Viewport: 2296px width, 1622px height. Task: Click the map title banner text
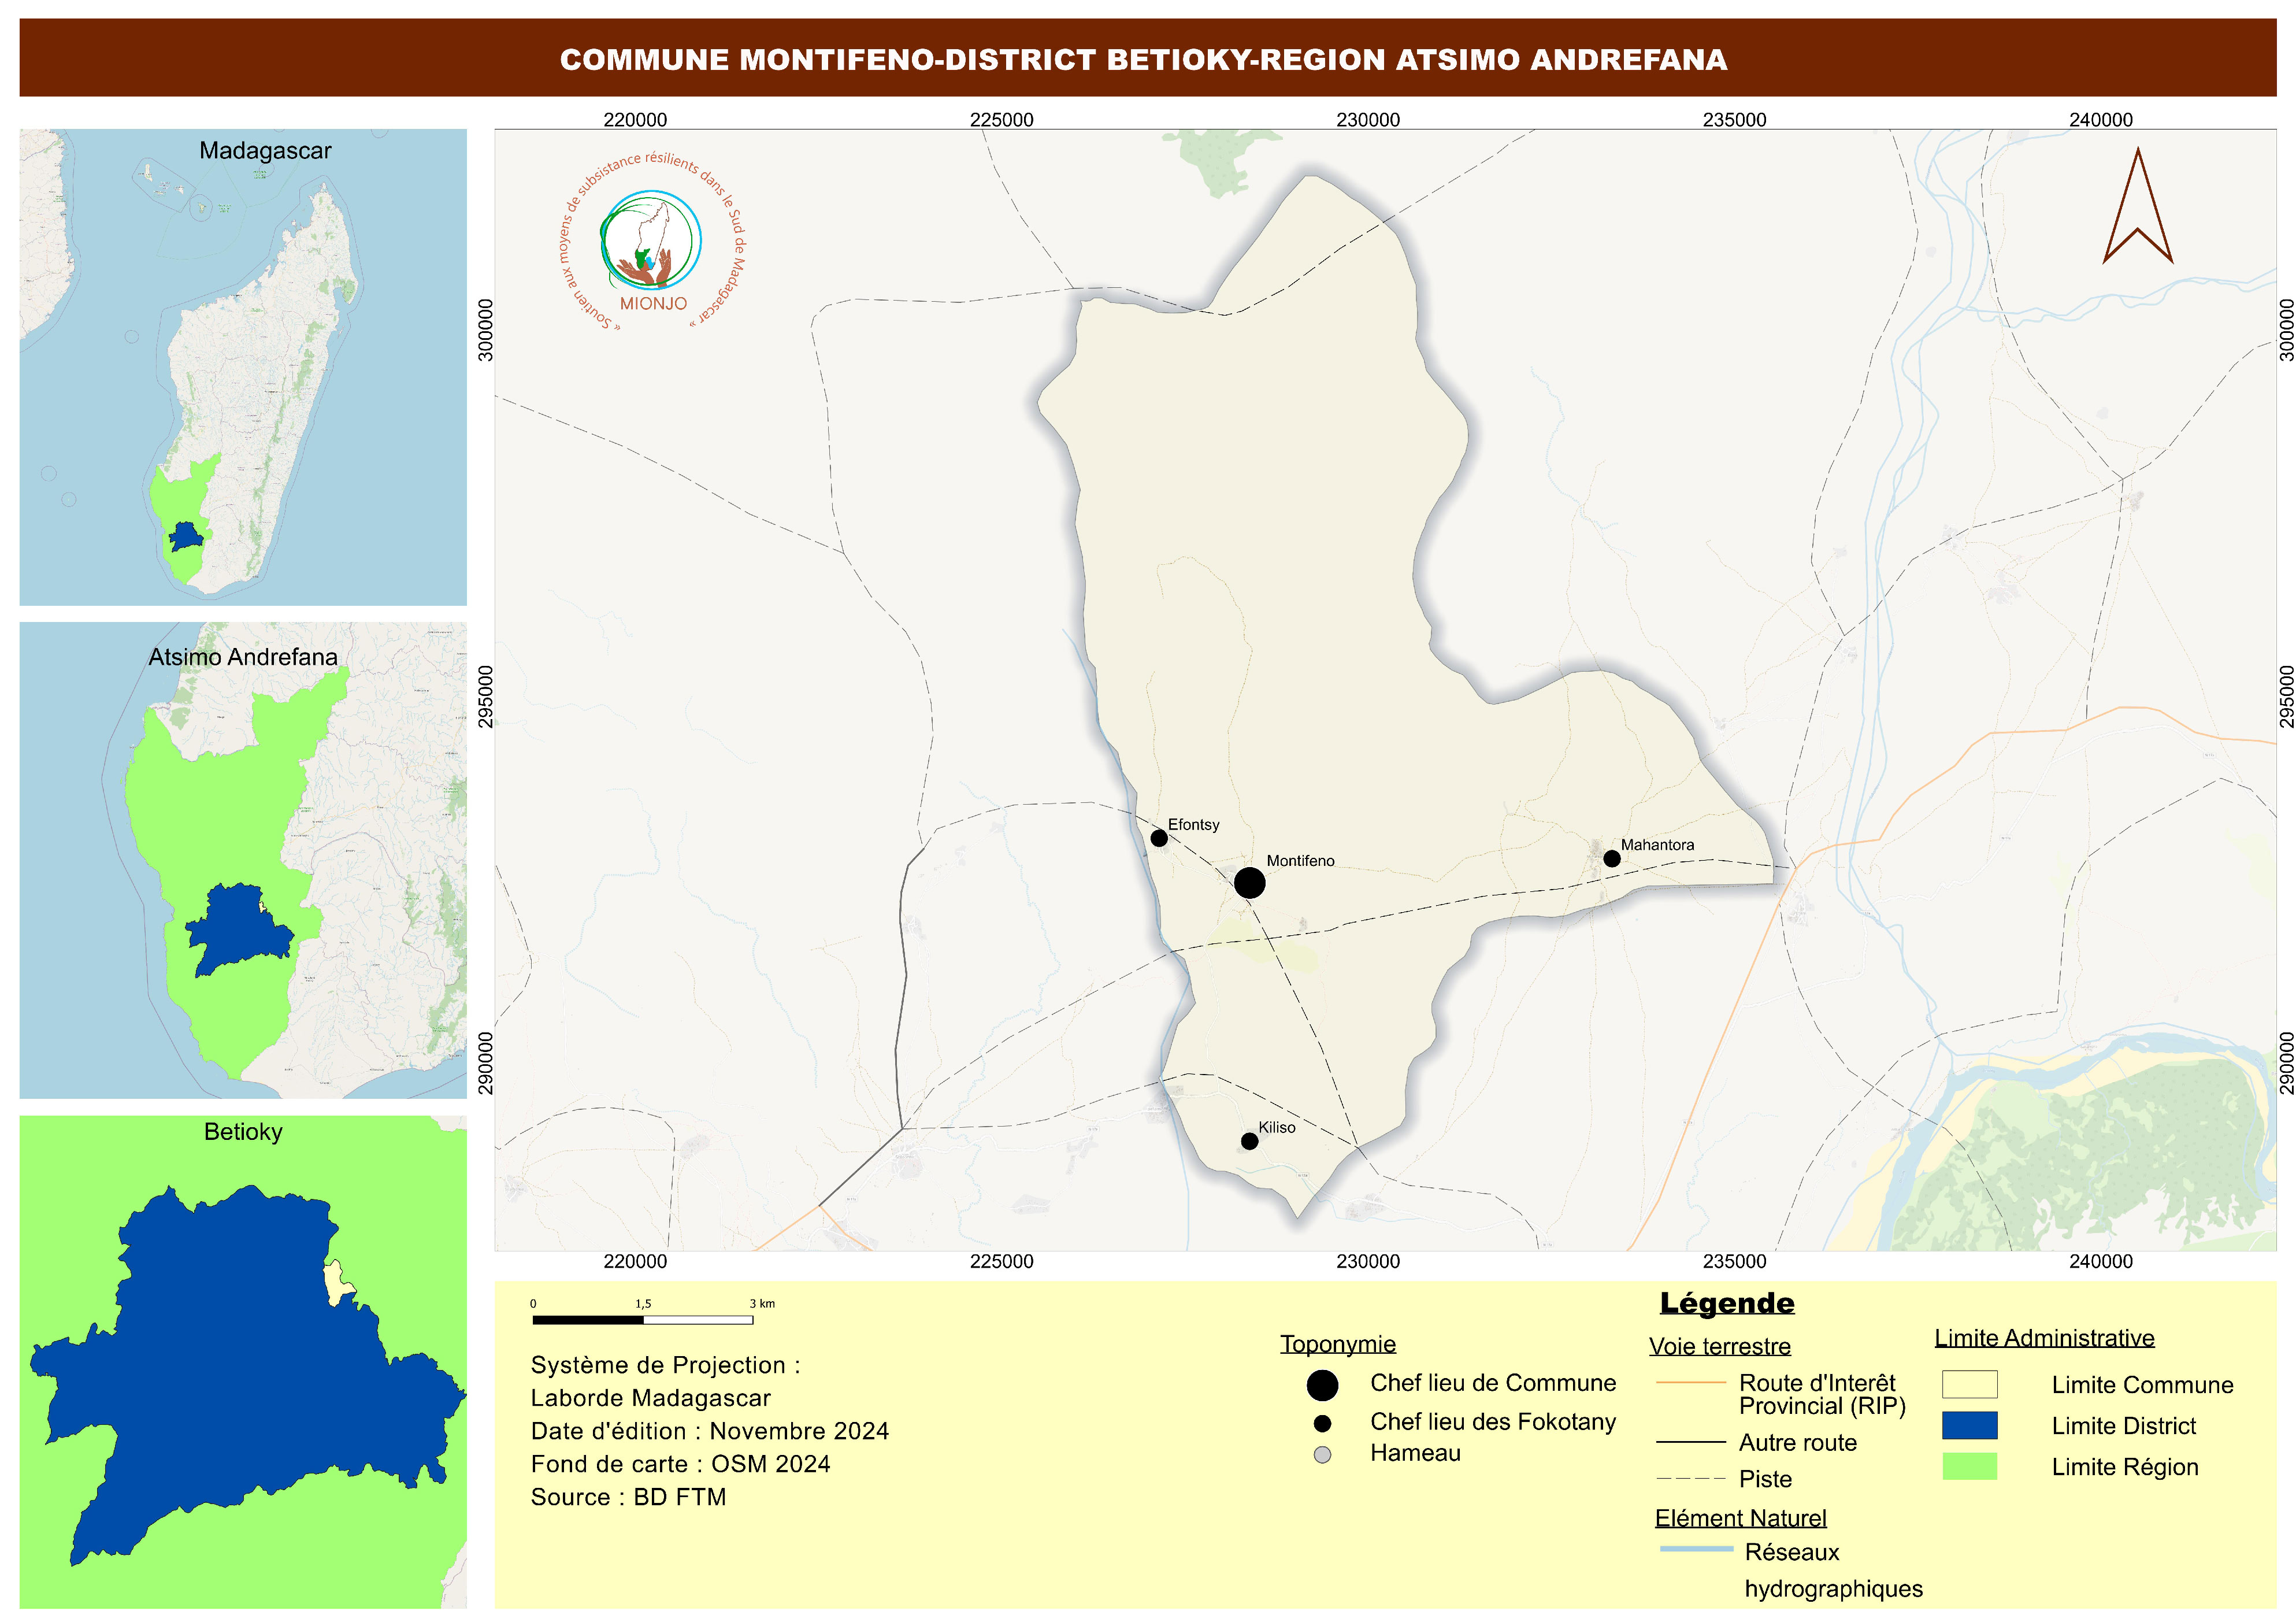pos(1143,60)
